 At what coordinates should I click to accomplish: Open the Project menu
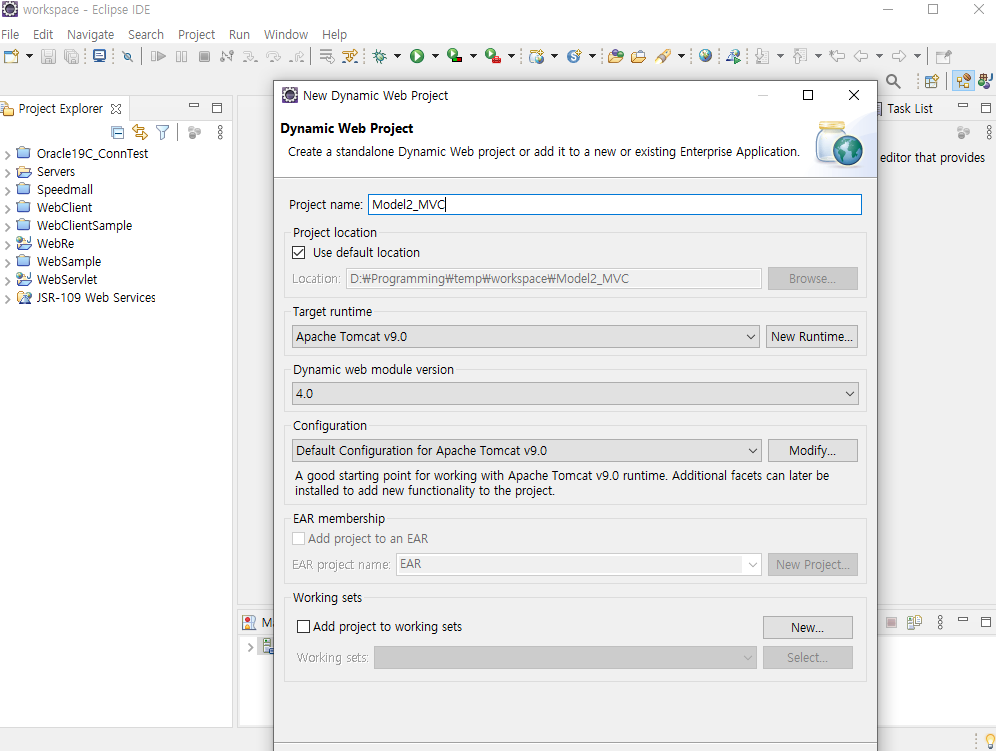click(196, 34)
